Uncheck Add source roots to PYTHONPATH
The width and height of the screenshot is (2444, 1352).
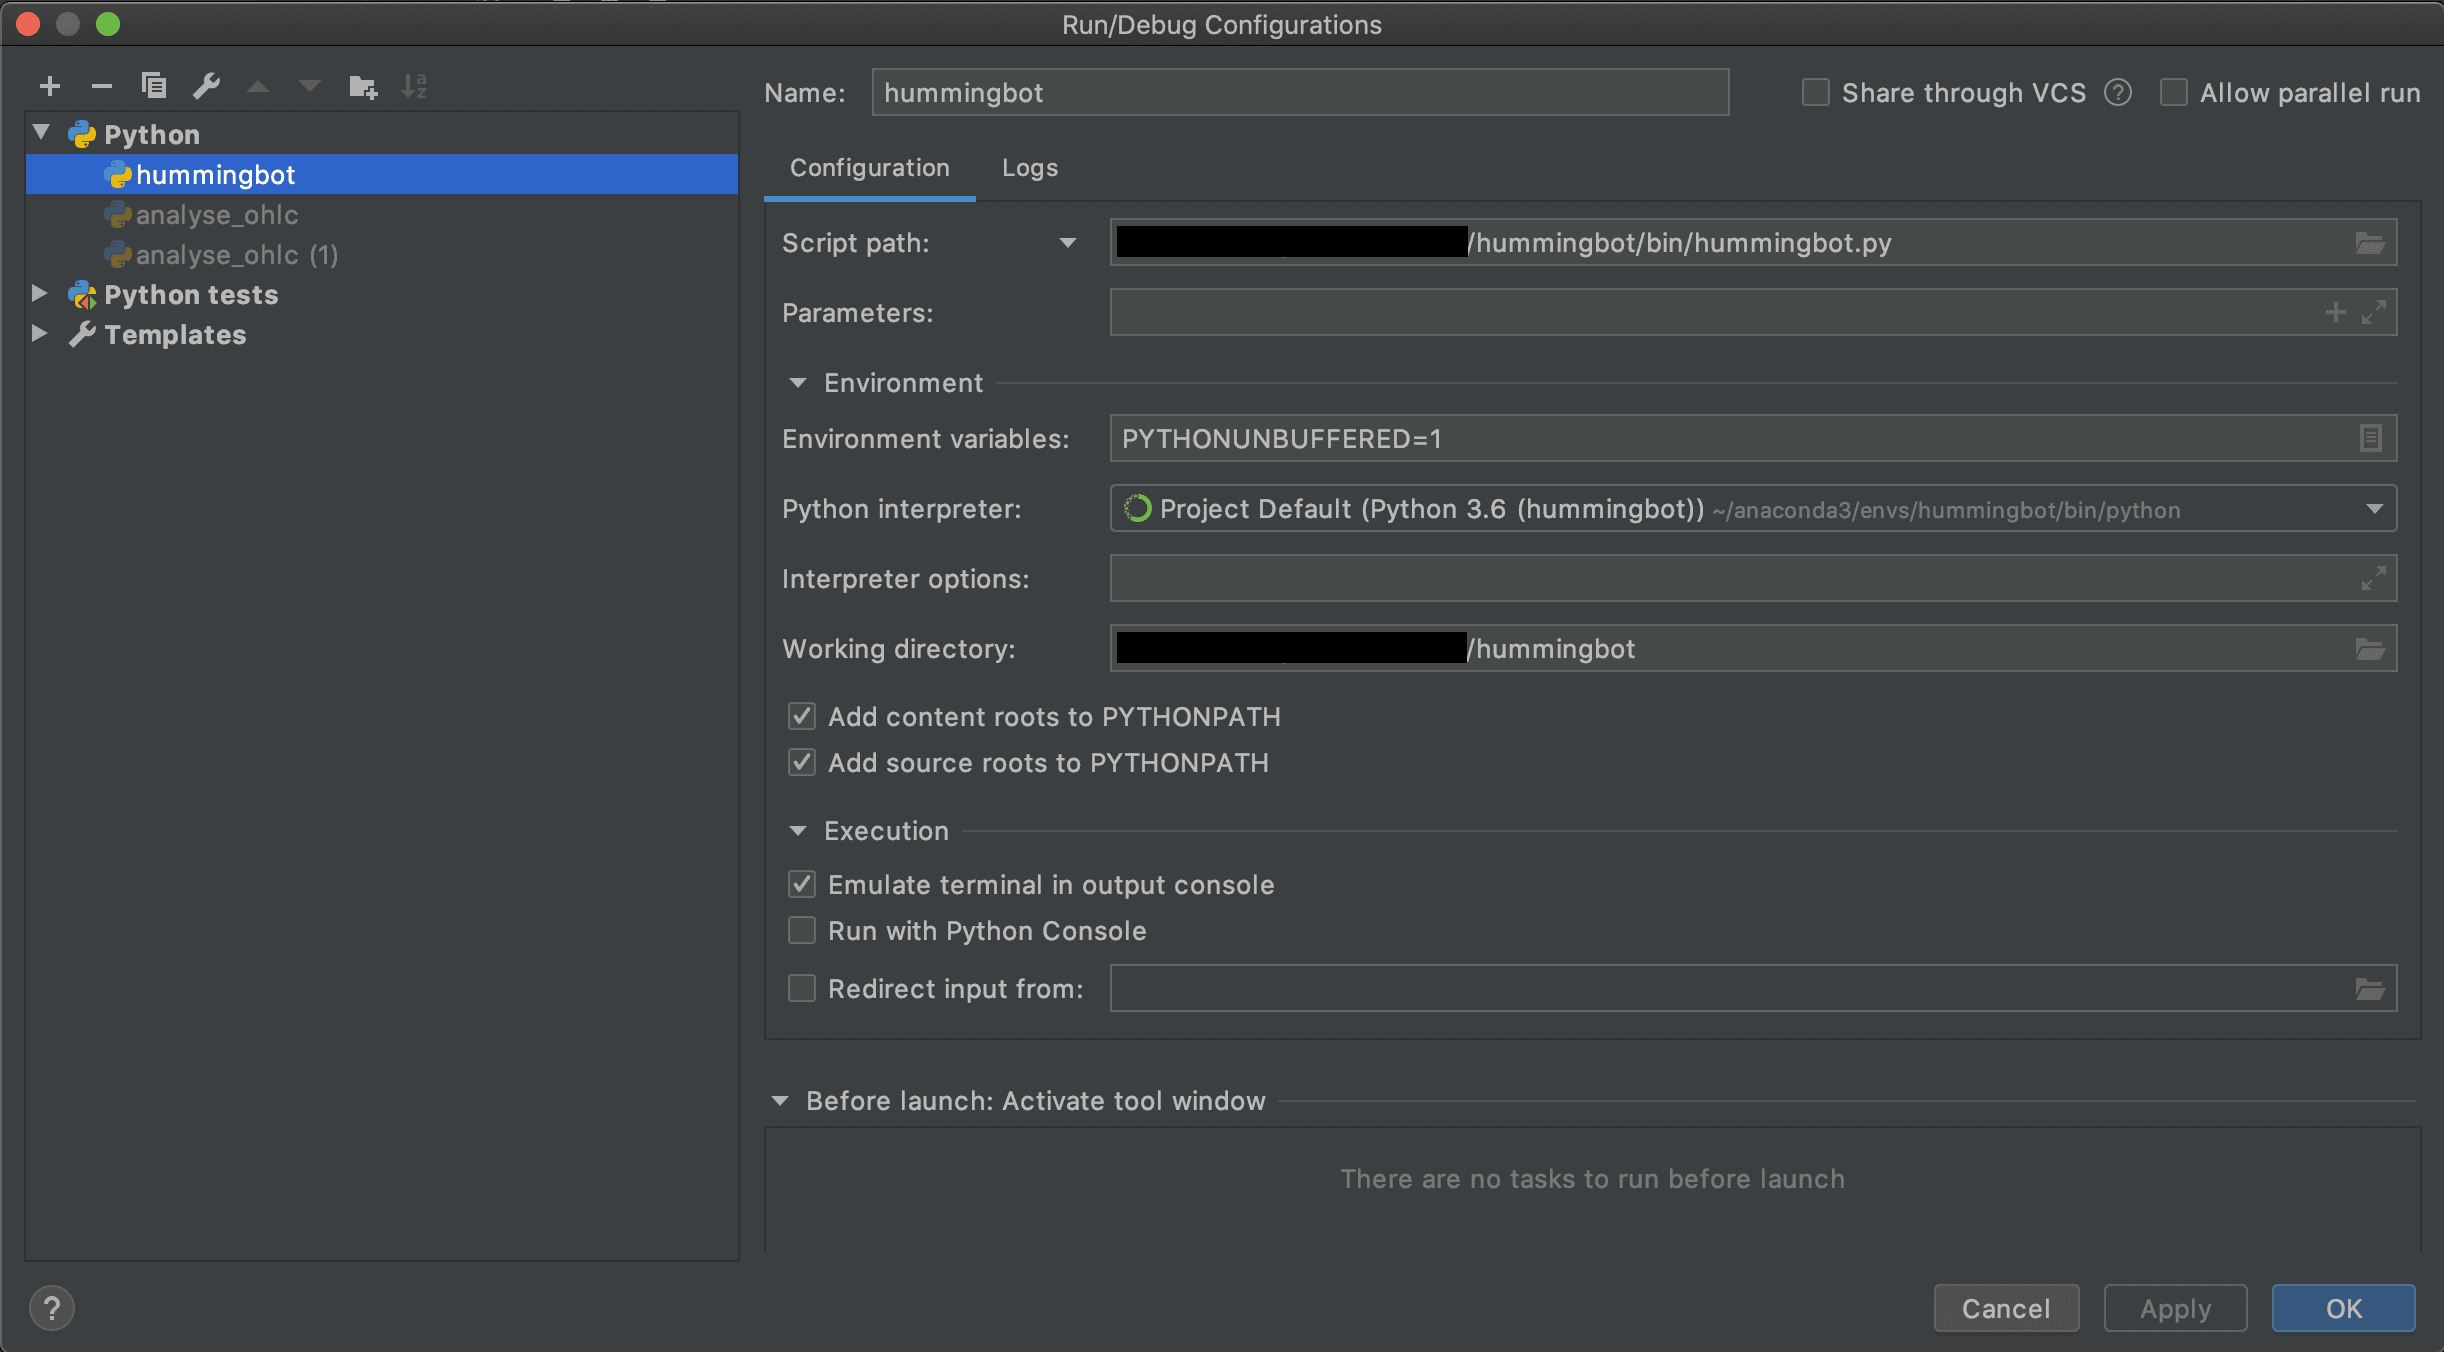[802, 762]
